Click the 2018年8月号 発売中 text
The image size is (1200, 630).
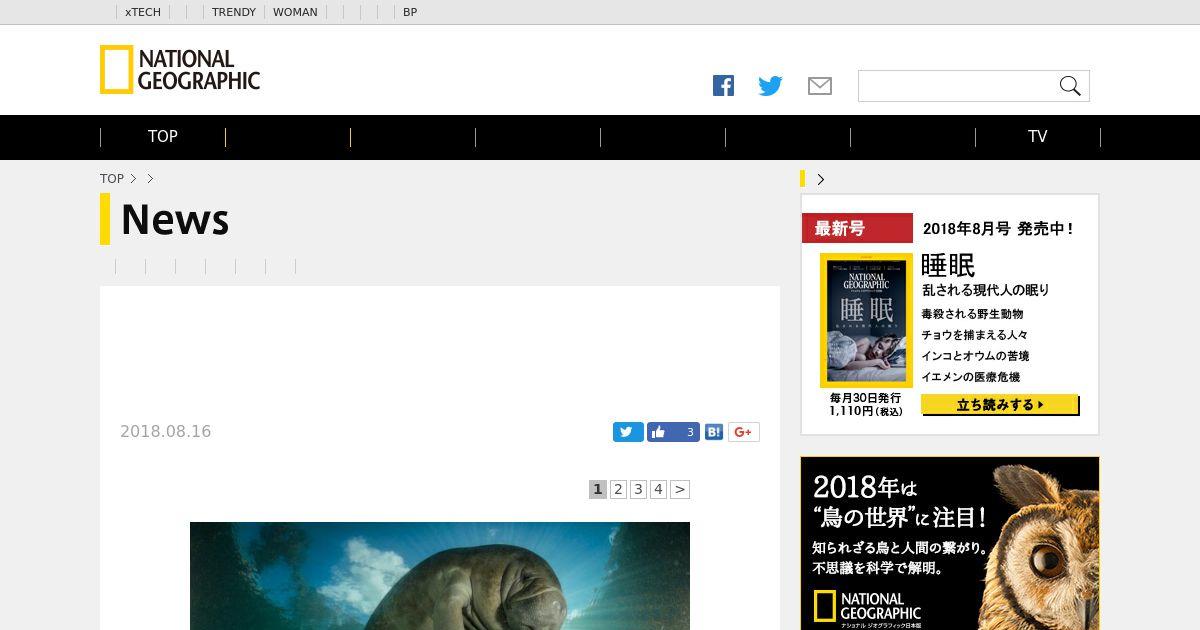pos(998,228)
